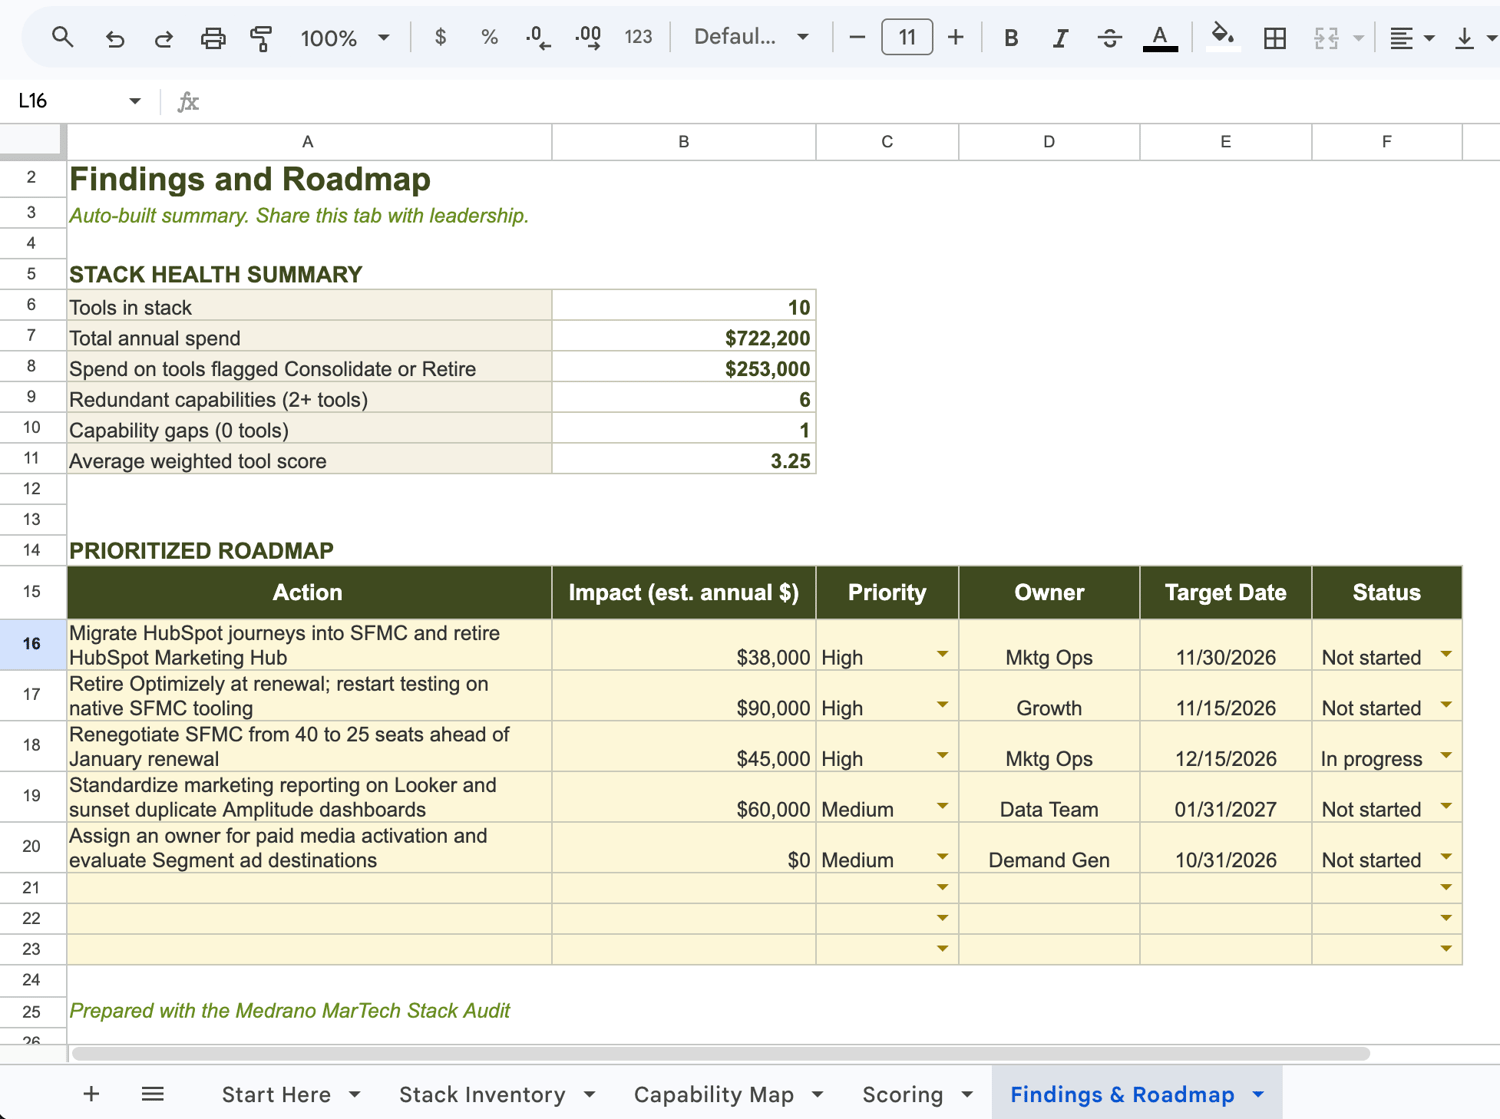Open Findings & Roadmap tab menu arrow
This screenshot has width=1500, height=1119.
tap(1258, 1095)
